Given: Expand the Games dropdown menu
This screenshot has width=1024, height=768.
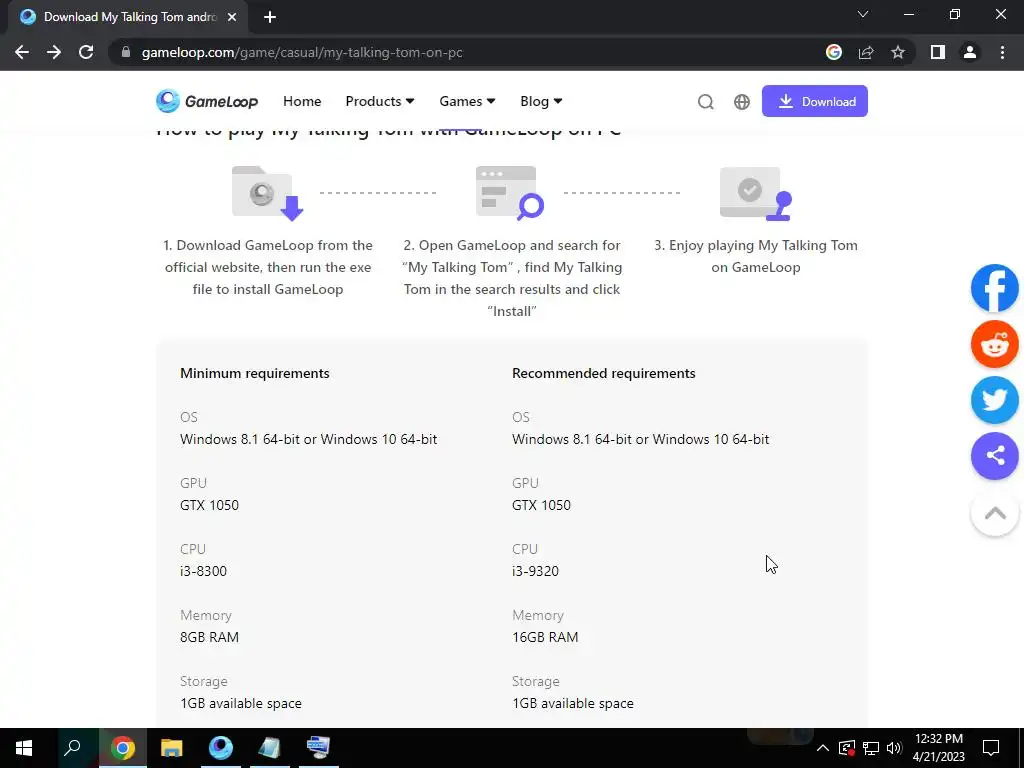Looking at the screenshot, I should 467,101.
